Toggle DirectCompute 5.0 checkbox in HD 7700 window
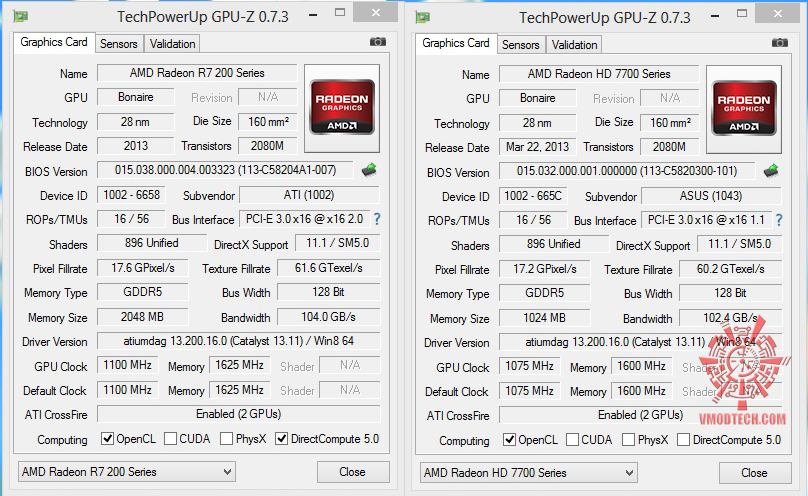This screenshot has width=808, height=496. [683, 440]
